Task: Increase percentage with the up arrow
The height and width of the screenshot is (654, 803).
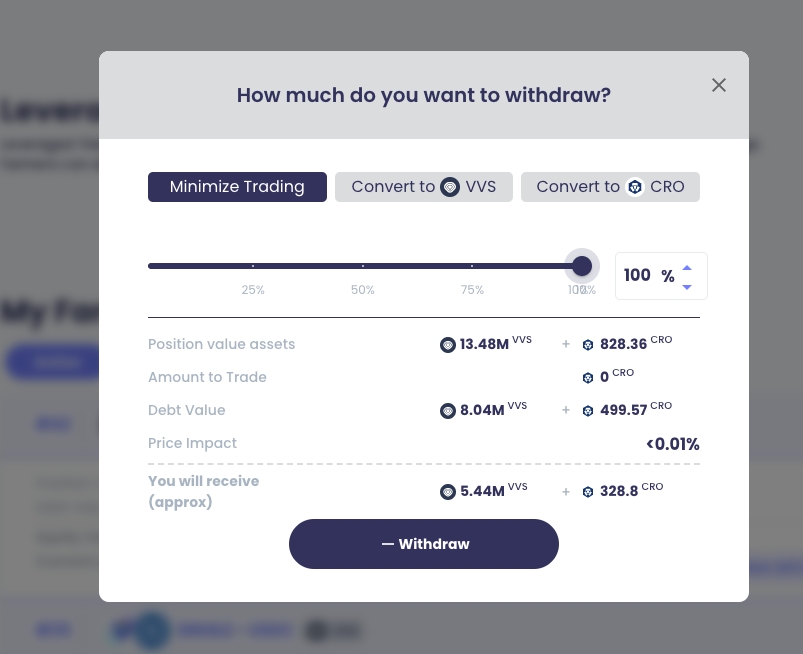Action: (687, 267)
